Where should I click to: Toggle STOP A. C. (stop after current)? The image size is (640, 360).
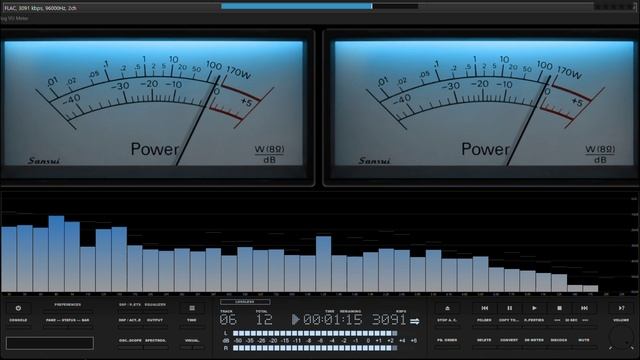[x=447, y=320]
